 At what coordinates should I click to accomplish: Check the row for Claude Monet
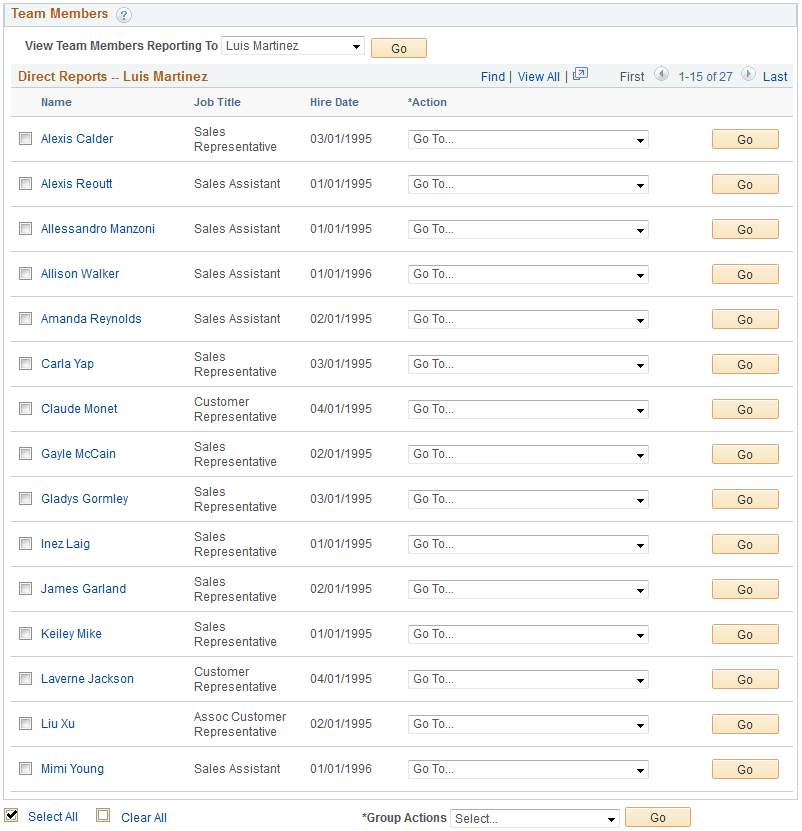25,408
